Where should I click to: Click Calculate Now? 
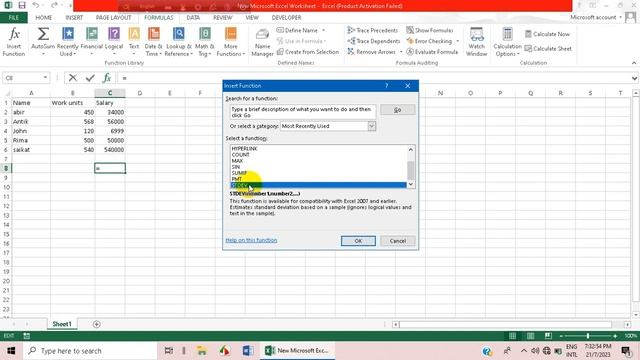pyautogui.click(x=547, y=34)
